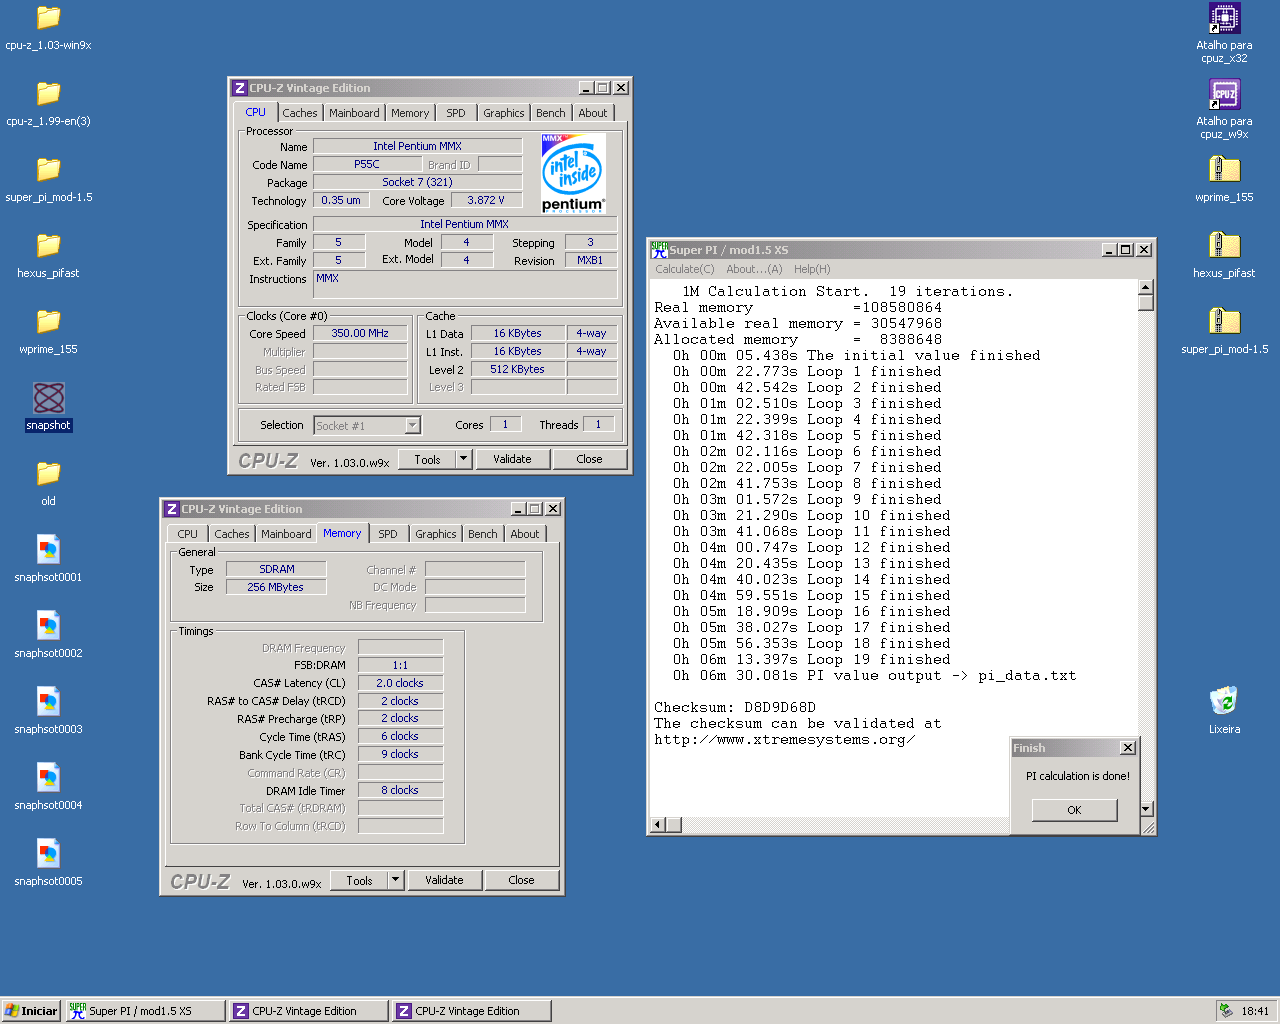Open the Socket #1 selection dropdown
This screenshot has height=1024, width=1280.
pyautogui.click(x=414, y=425)
